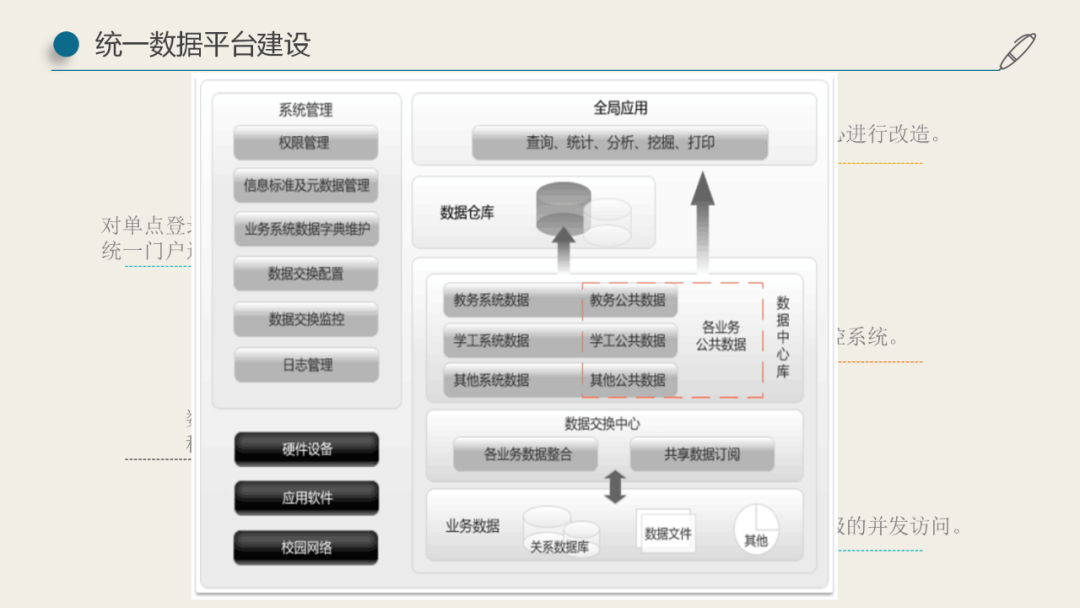The width and height of the screenshot is (1080, 608).
Task: Click the 数据文件 document icon
Action: tap(666, 530)
